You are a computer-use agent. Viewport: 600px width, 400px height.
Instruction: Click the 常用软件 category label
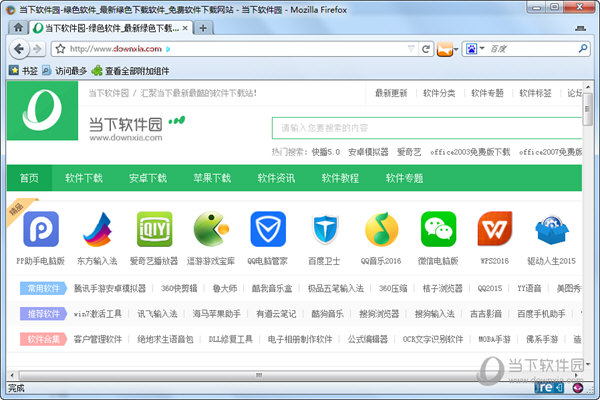click(43, 288)
